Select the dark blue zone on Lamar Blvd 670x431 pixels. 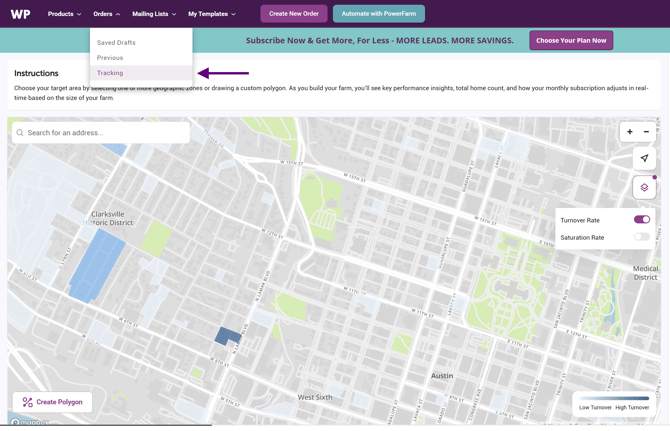tap(226, 336)
